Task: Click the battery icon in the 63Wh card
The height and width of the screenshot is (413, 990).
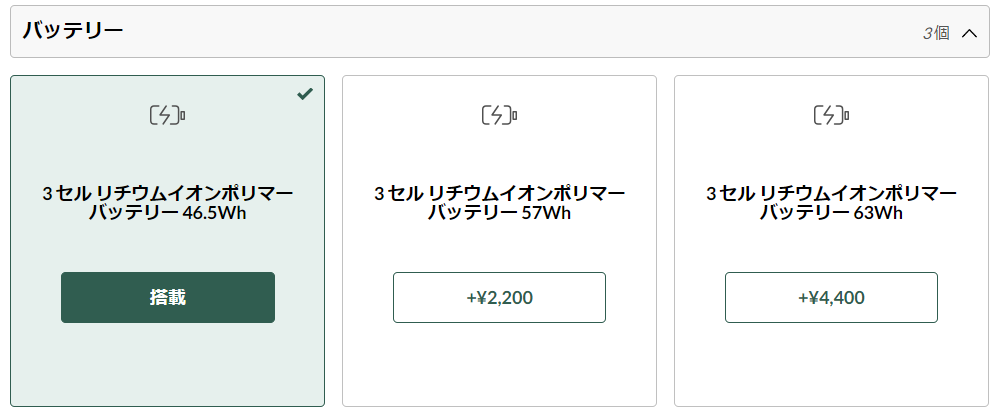Action: pos(832,115)
